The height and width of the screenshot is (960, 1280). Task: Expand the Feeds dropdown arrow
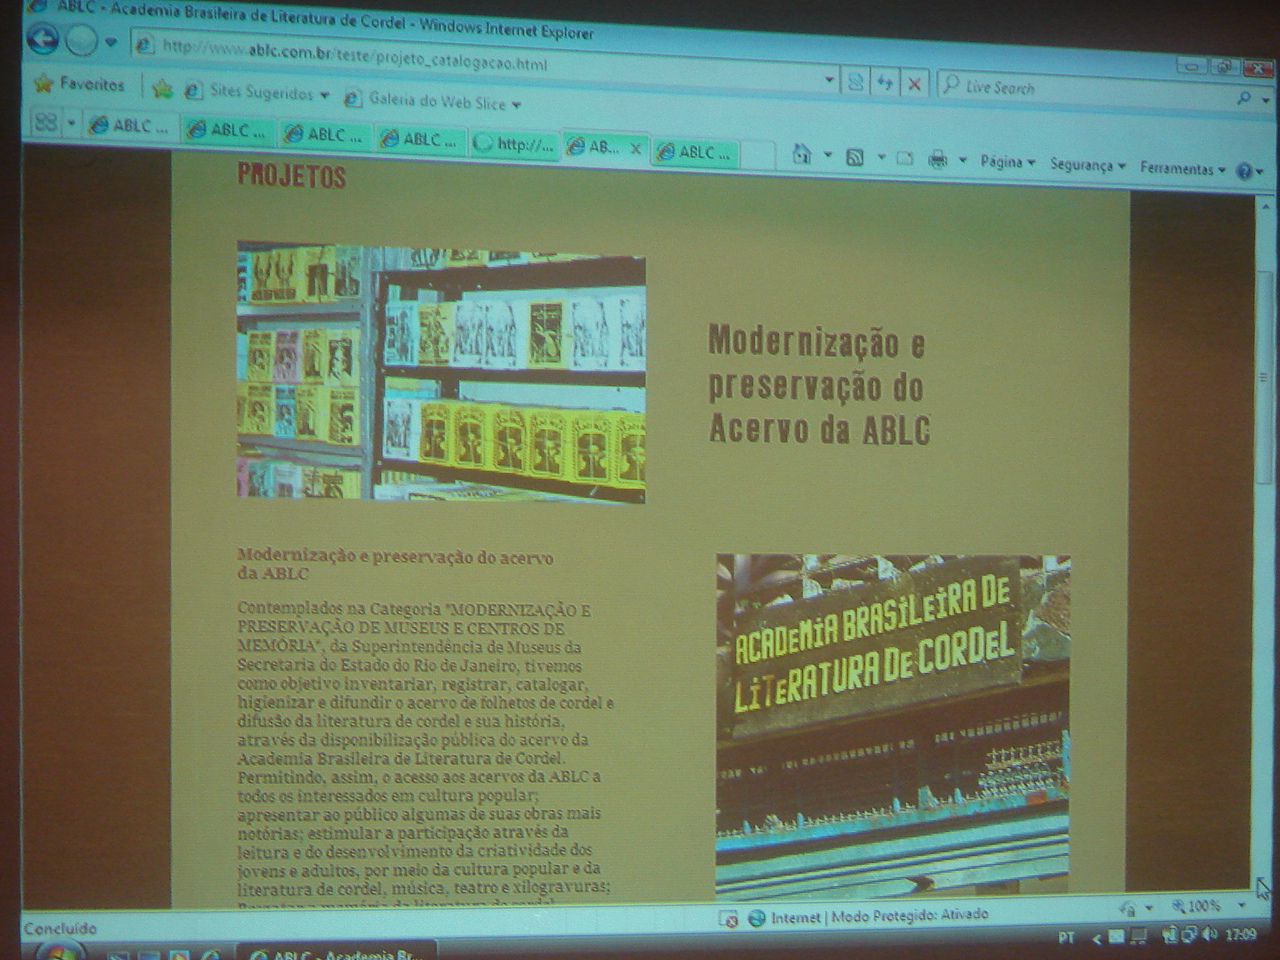tap(881, 157)
